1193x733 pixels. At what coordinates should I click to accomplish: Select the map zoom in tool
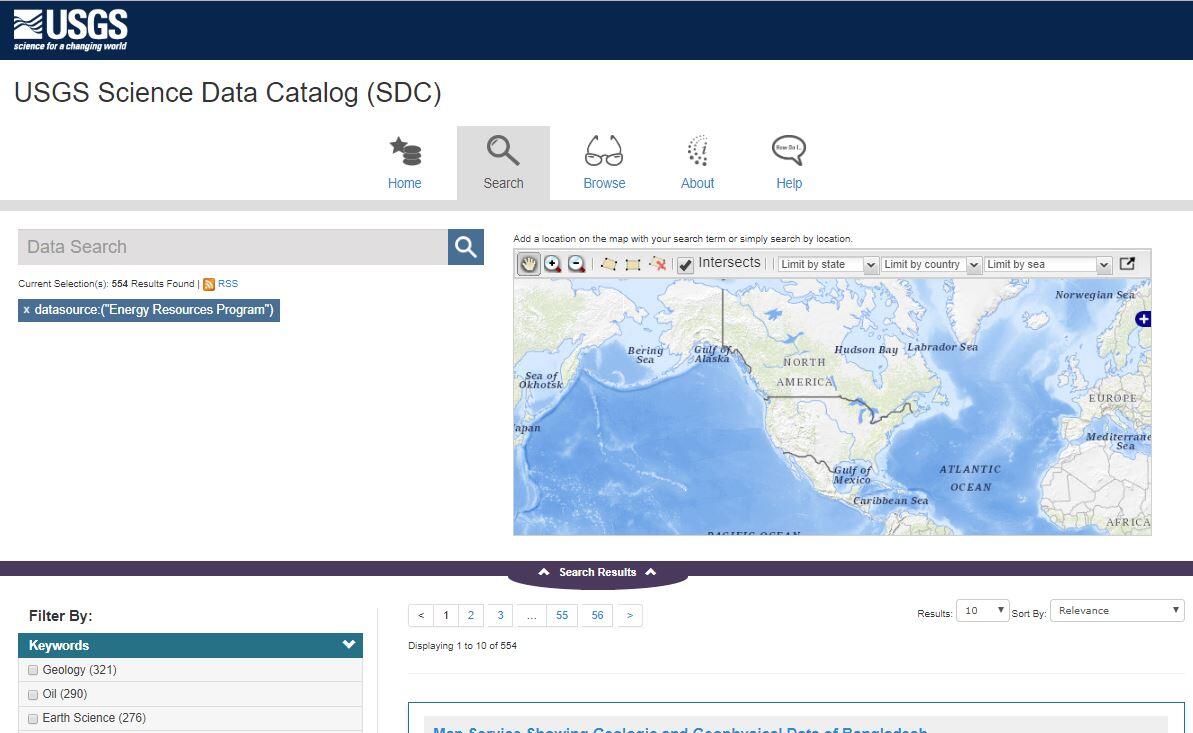(x=552, y=264)
